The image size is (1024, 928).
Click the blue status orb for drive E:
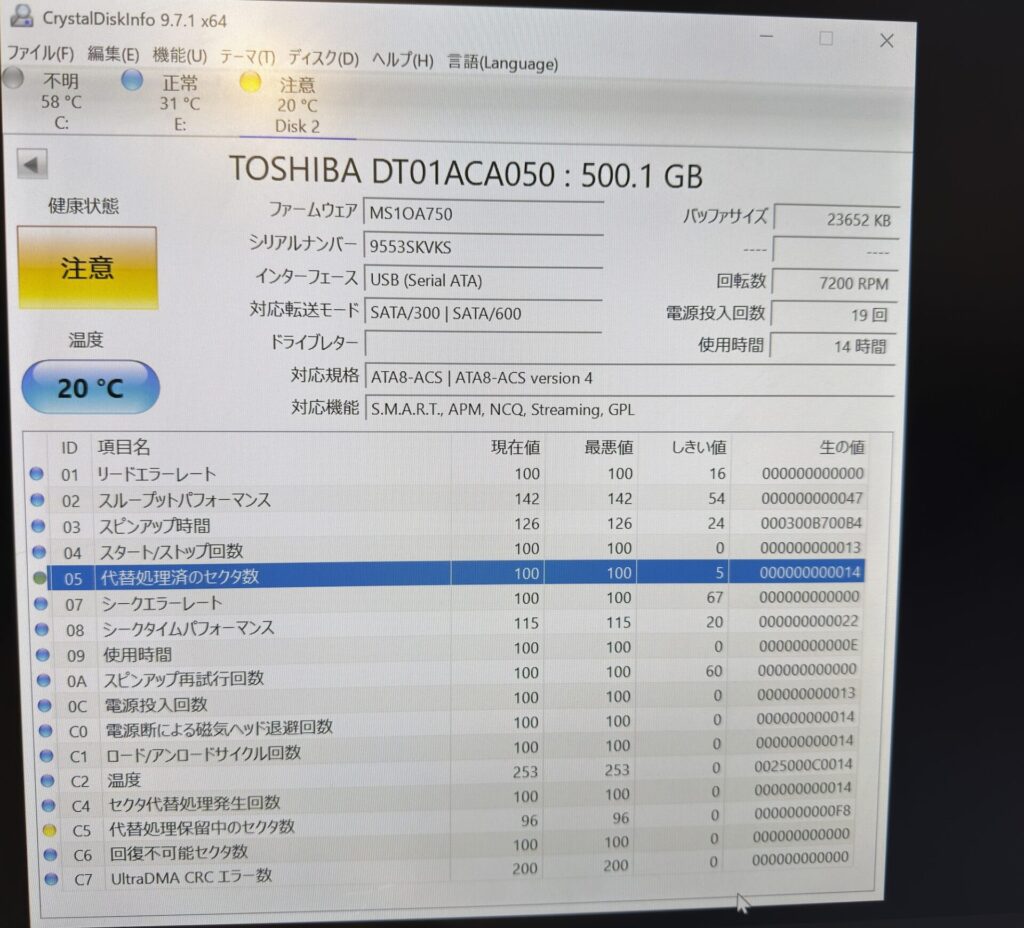point(133,80)
